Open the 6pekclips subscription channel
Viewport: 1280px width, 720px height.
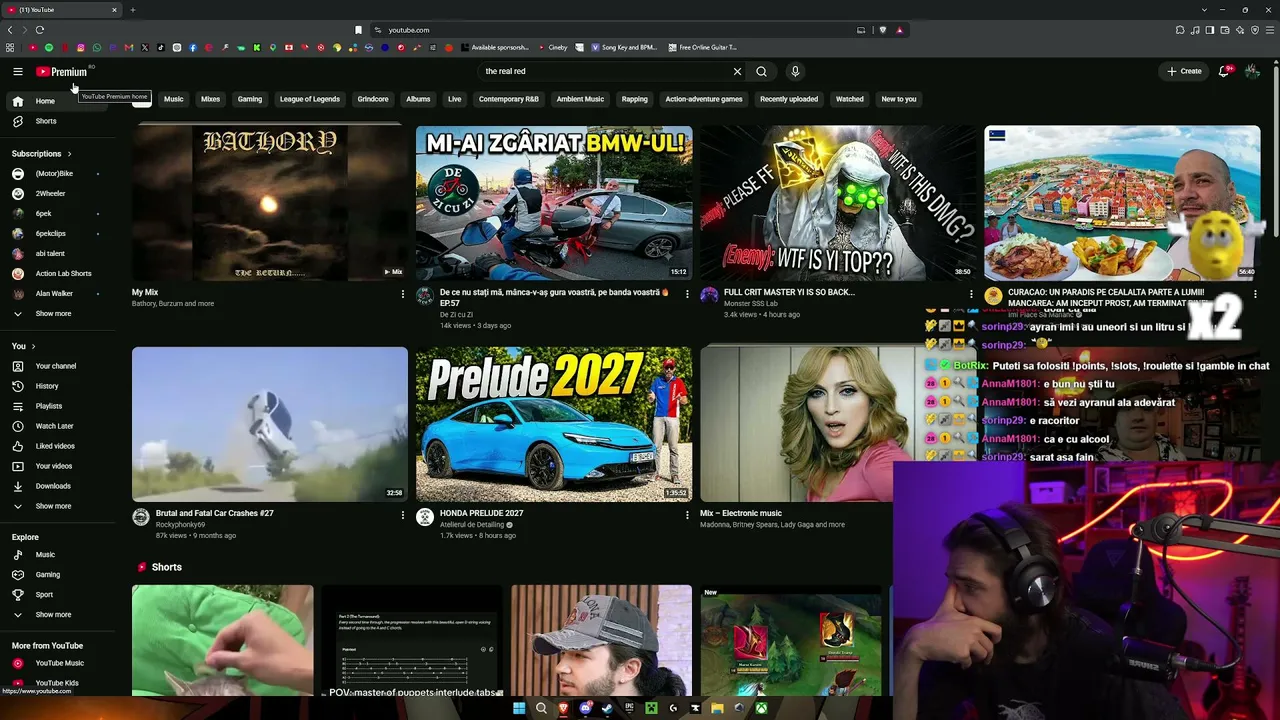(x=56, y=234)
